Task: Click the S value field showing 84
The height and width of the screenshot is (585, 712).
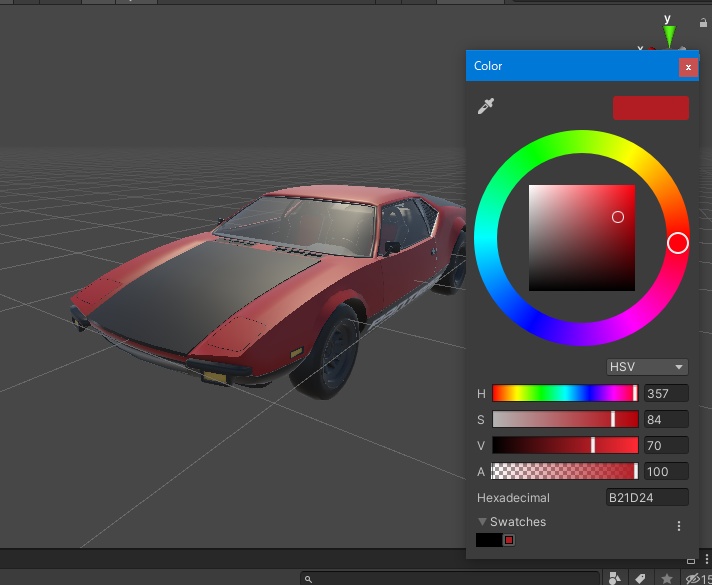Action: coord(666,419)
